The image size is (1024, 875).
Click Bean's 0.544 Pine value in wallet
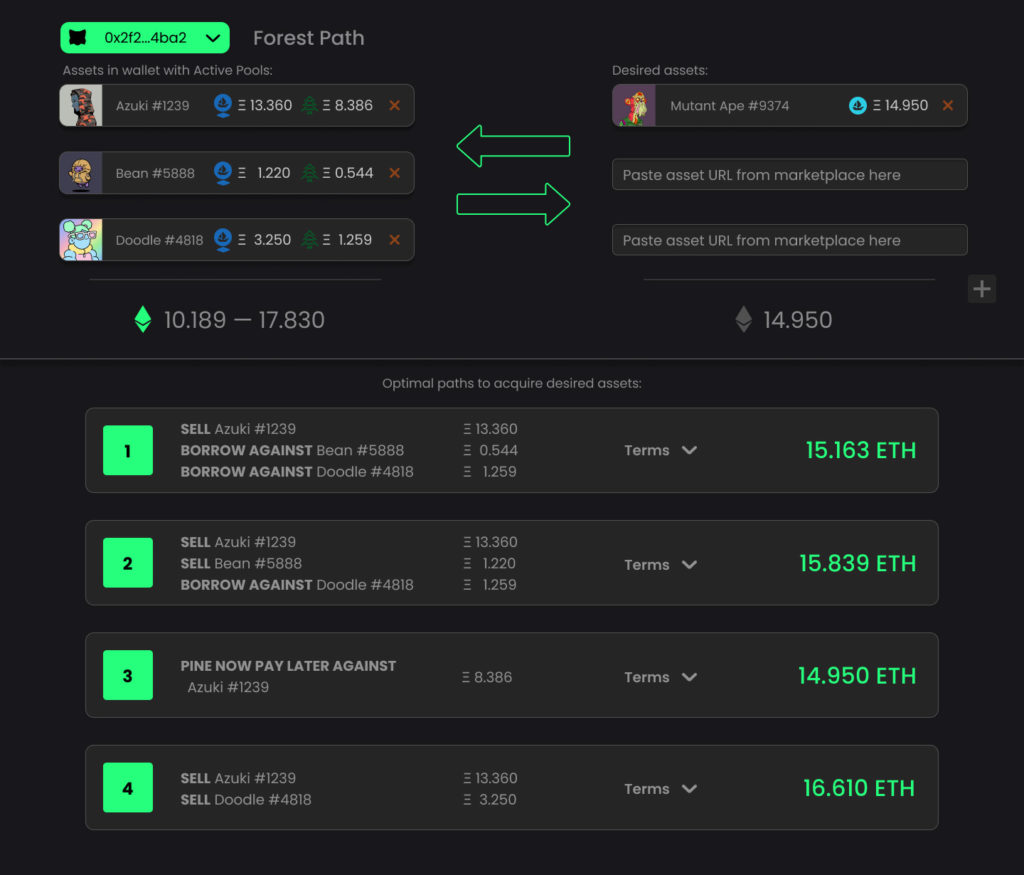coord(347,173)
